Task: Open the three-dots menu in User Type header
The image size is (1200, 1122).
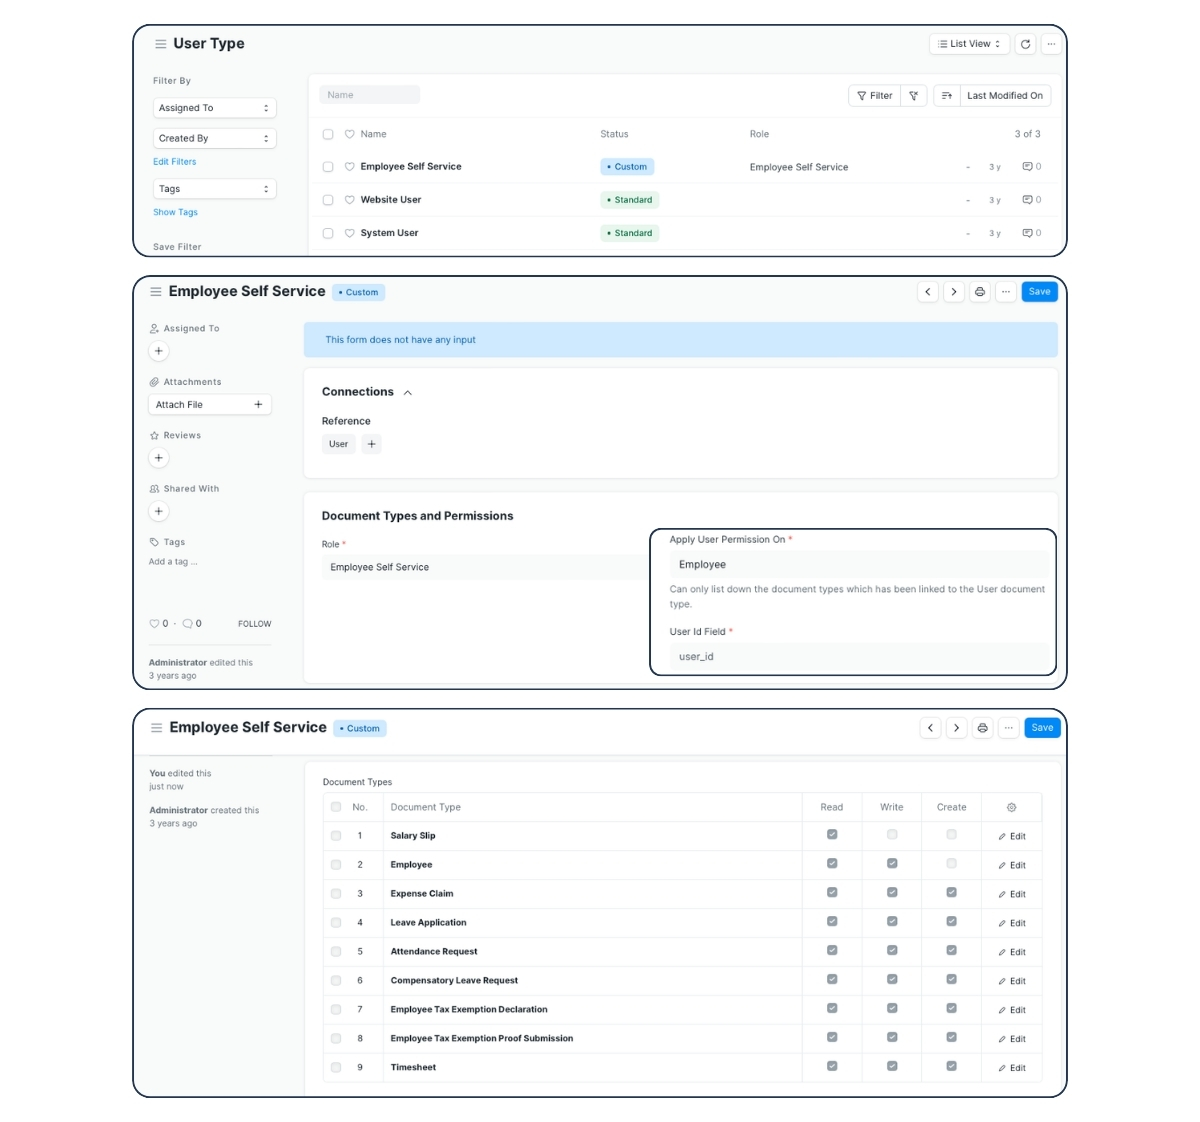Action: [1051, 44]
